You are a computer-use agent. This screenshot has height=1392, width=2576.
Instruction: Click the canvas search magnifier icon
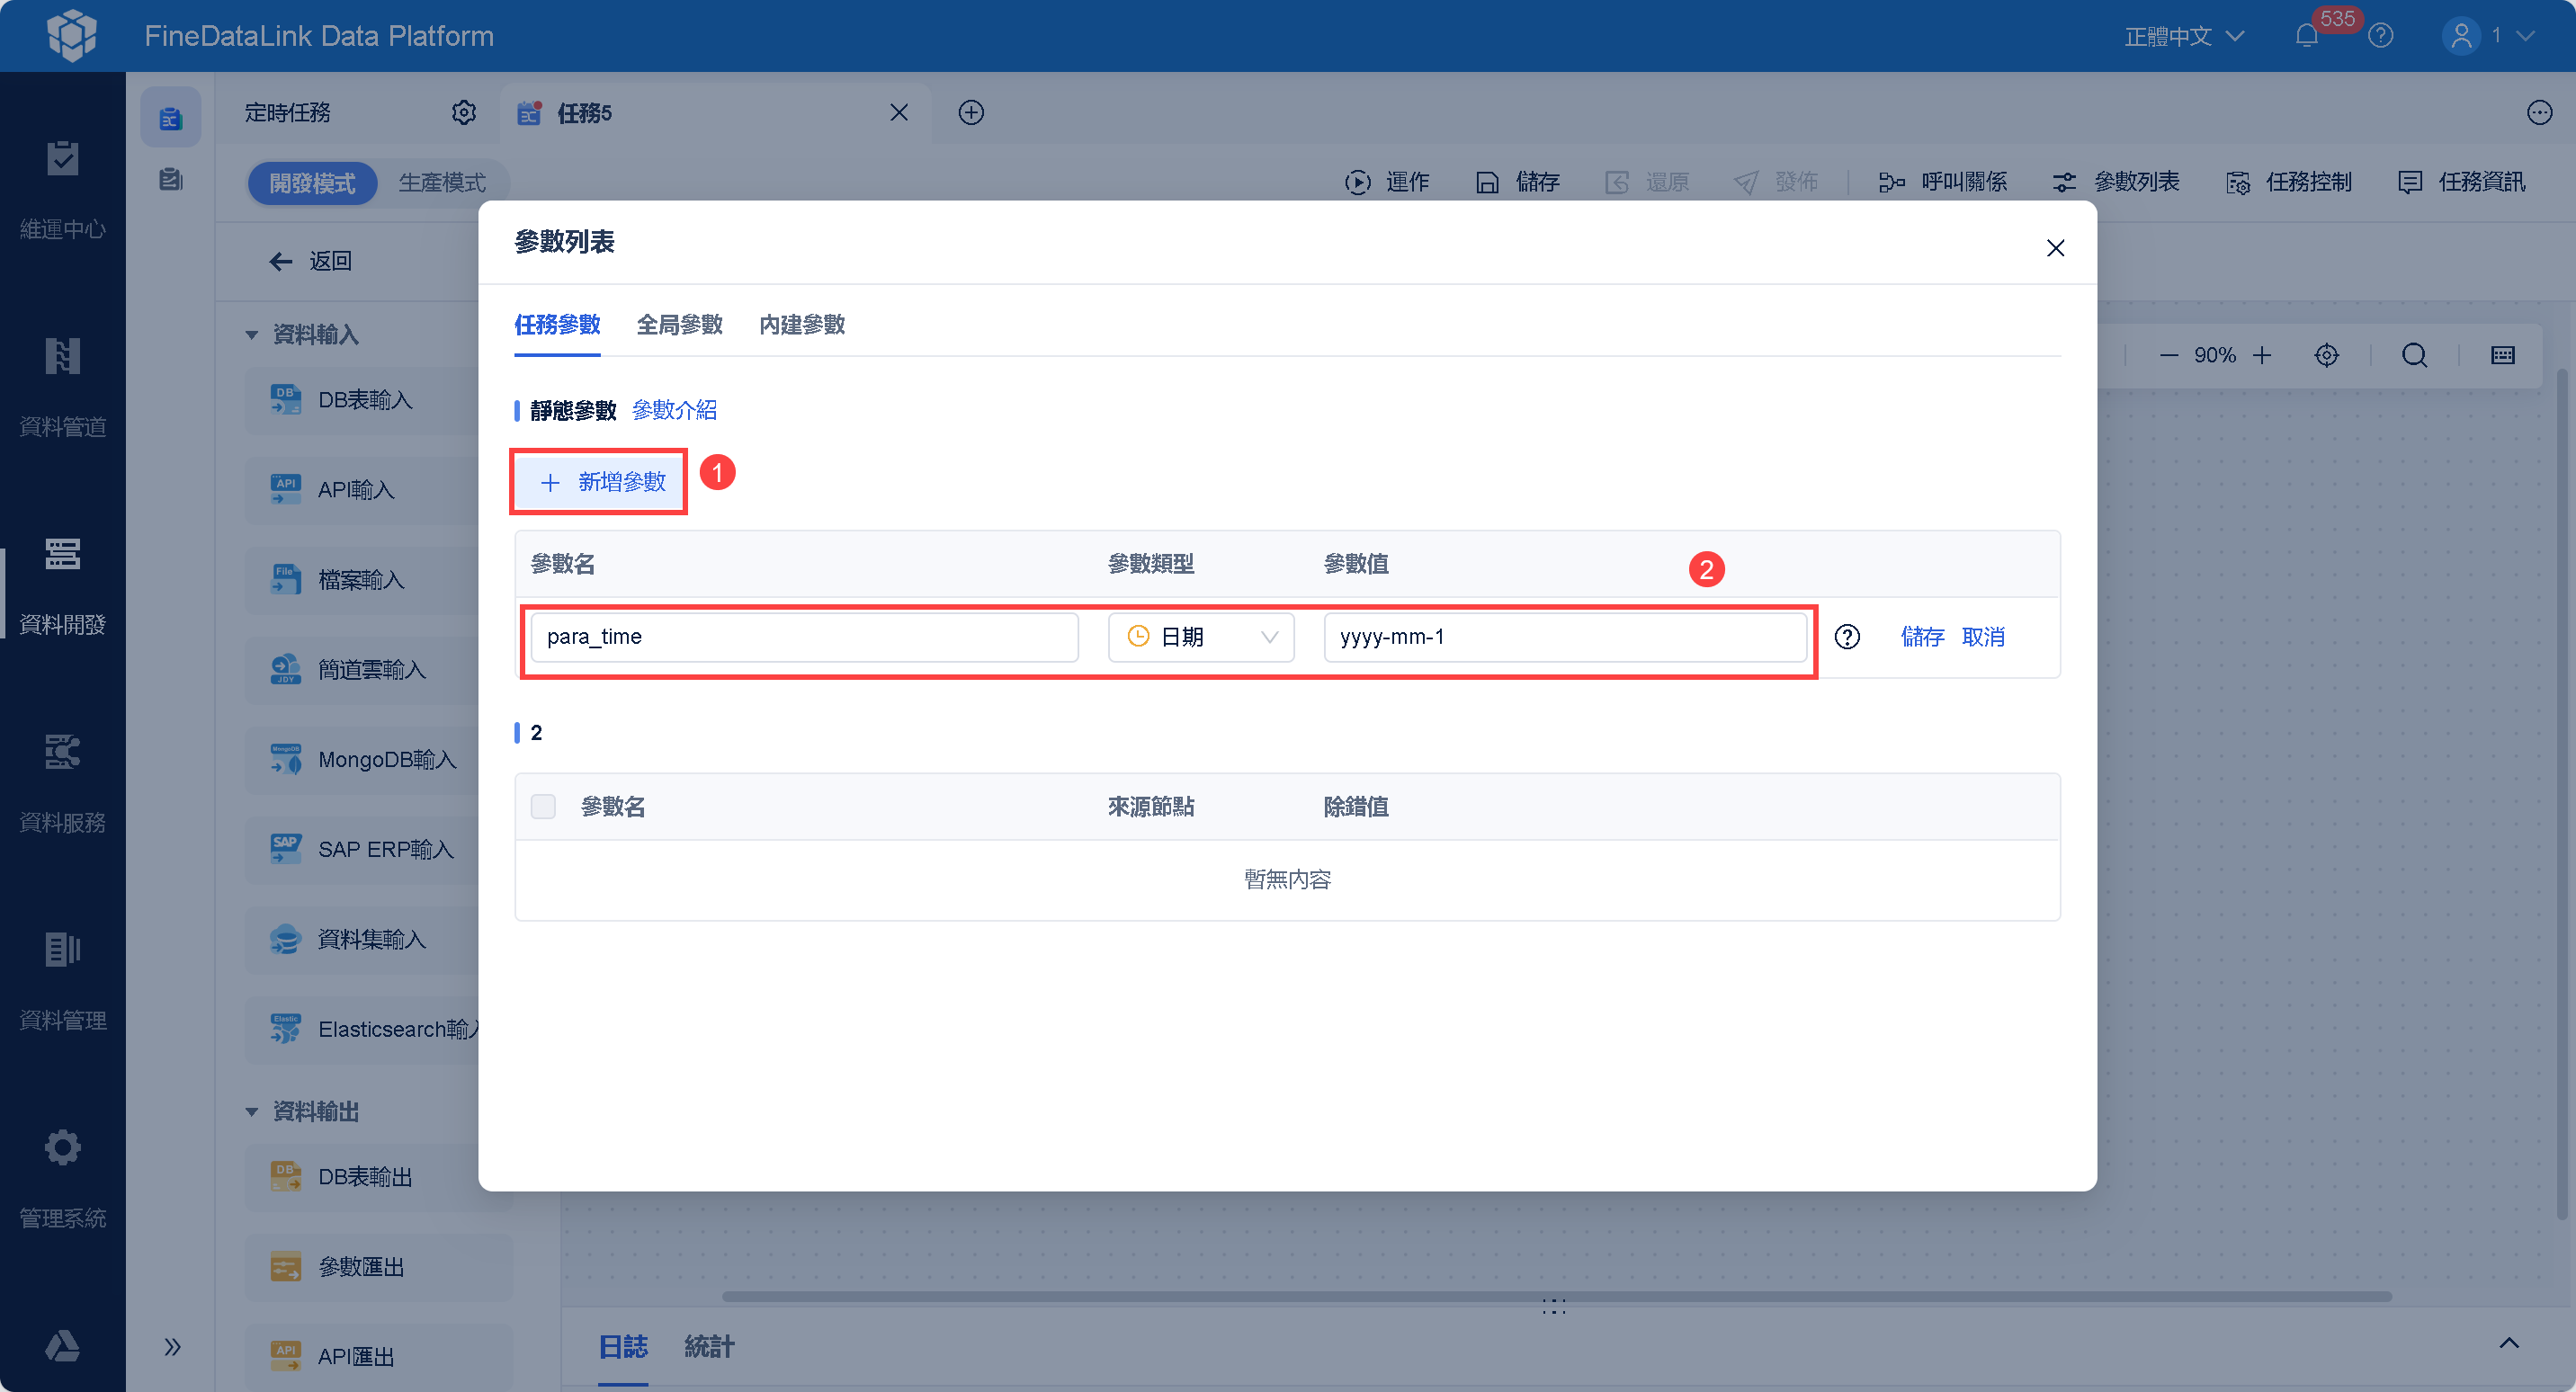[2414, 355]
